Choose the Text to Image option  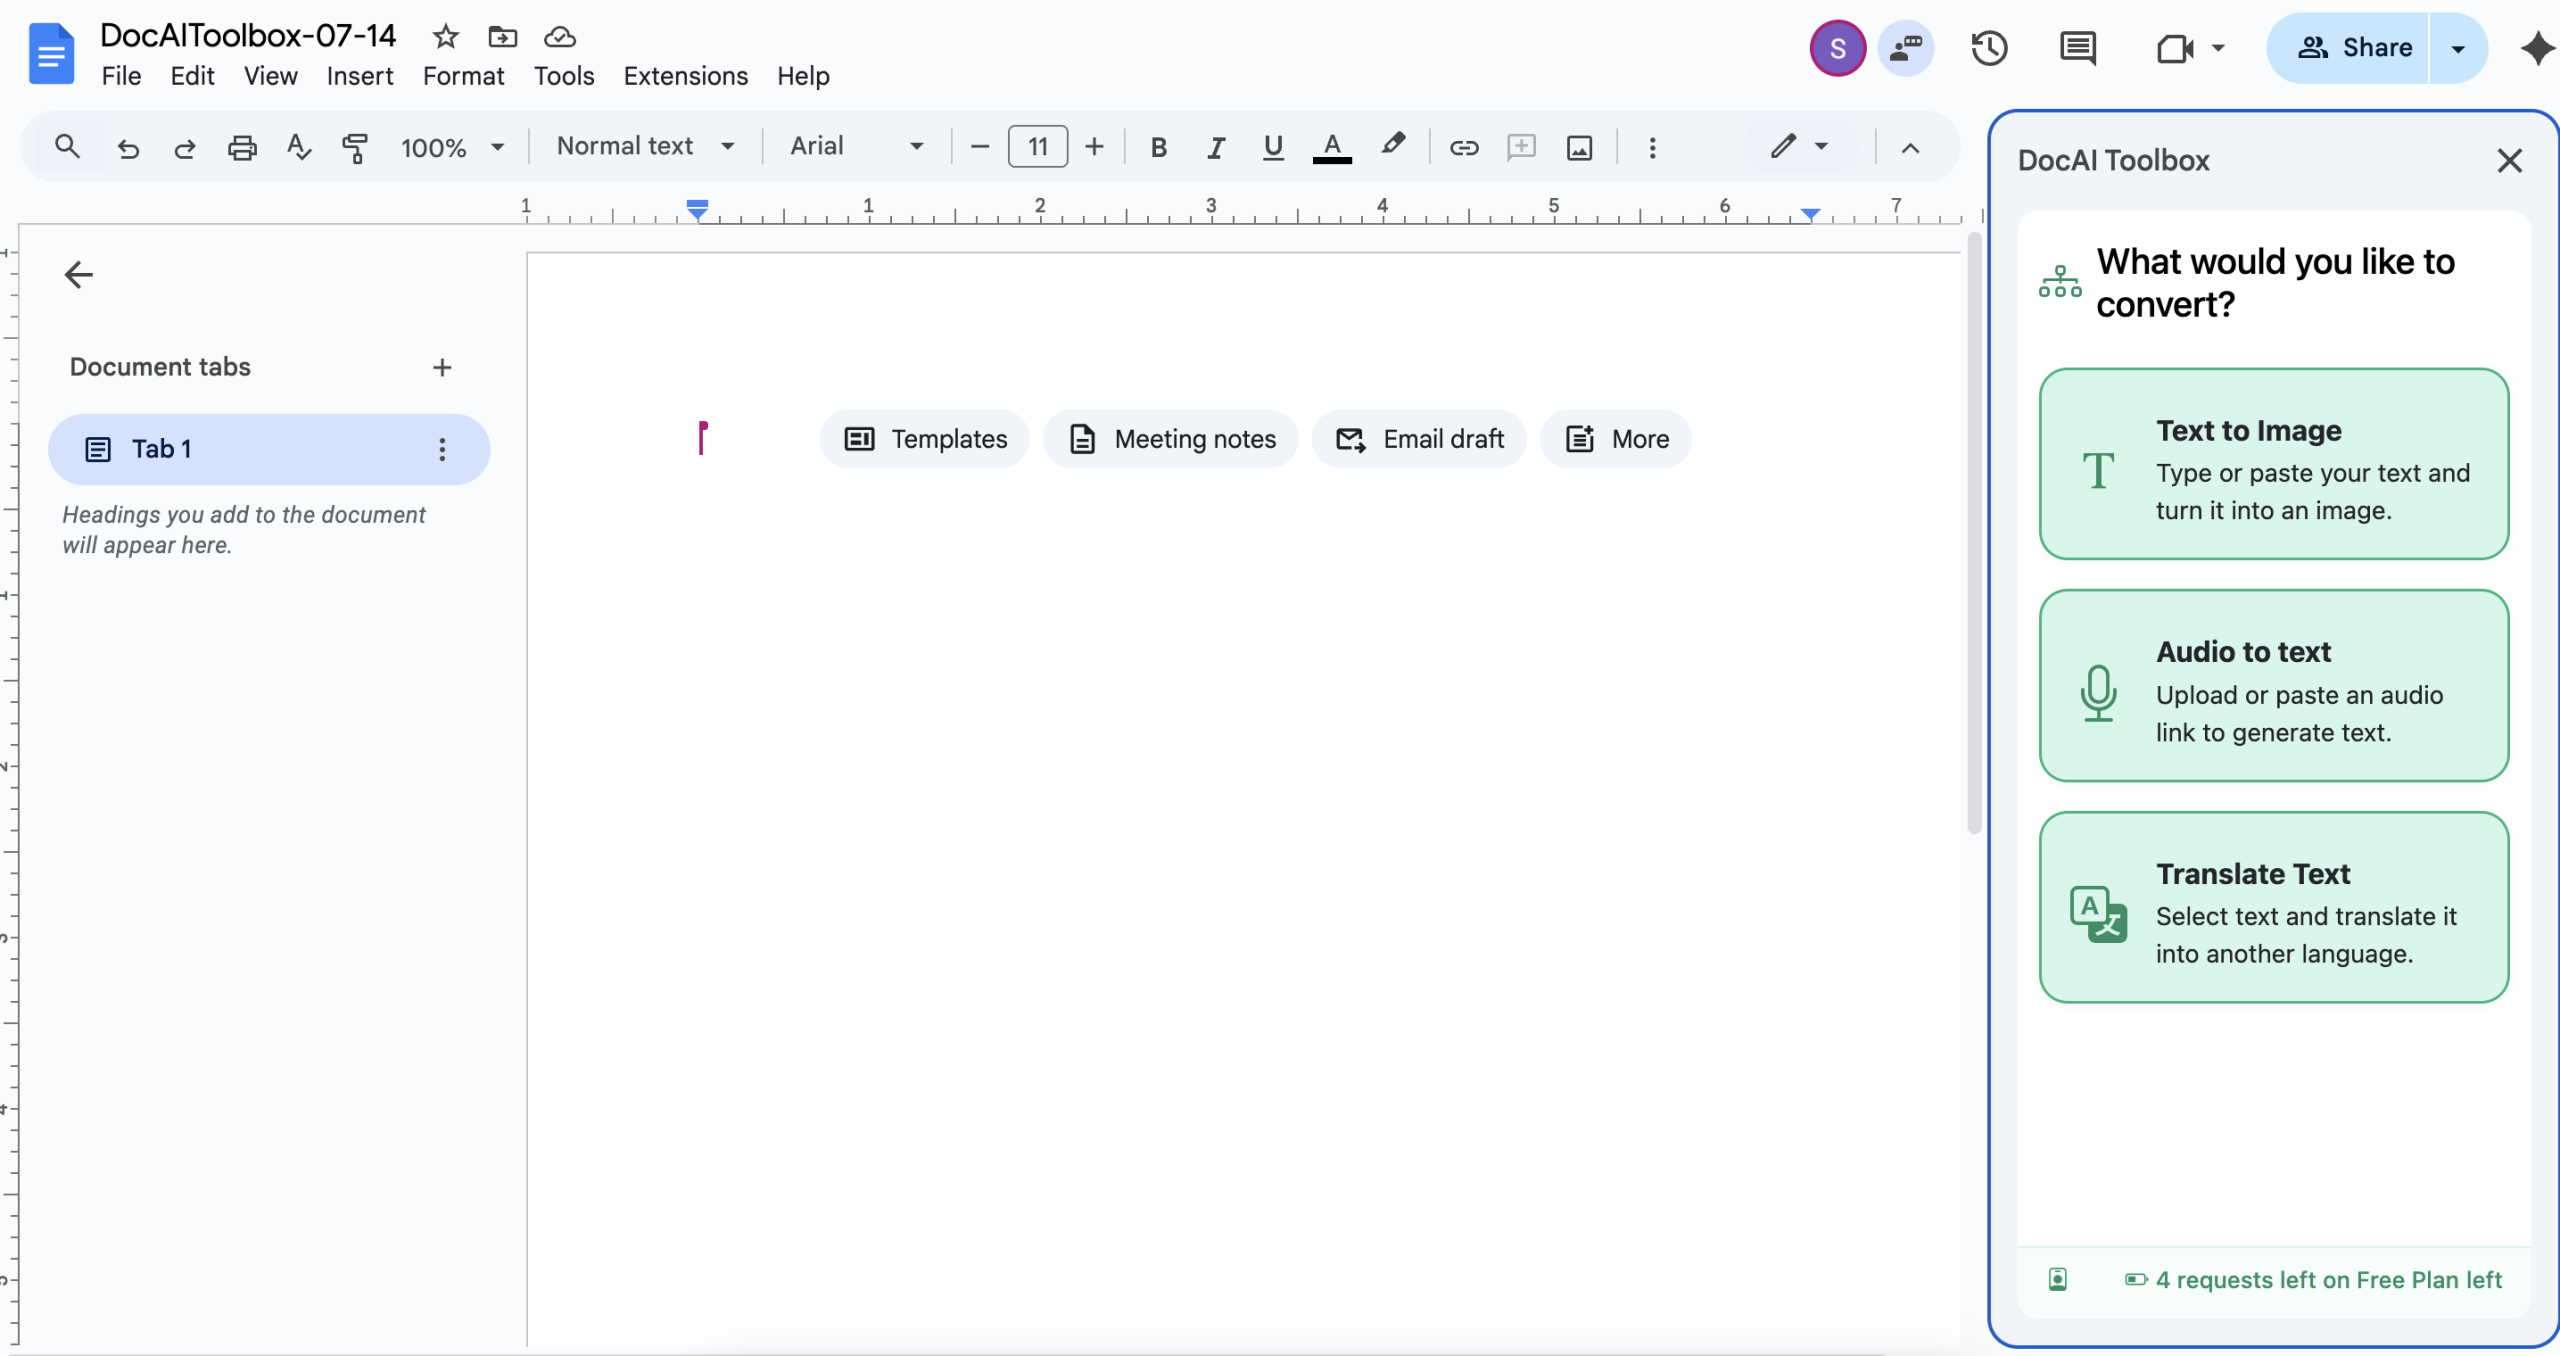tap(2273, 464)
